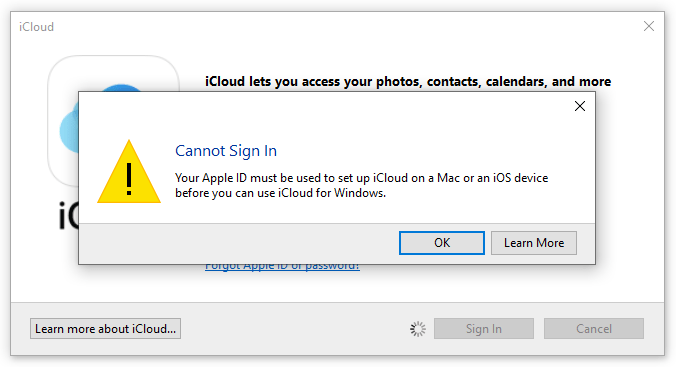This screenshot has height=367, width=676.
Task: Click the yellow warning triangle icon
Action: click(129, 172)
